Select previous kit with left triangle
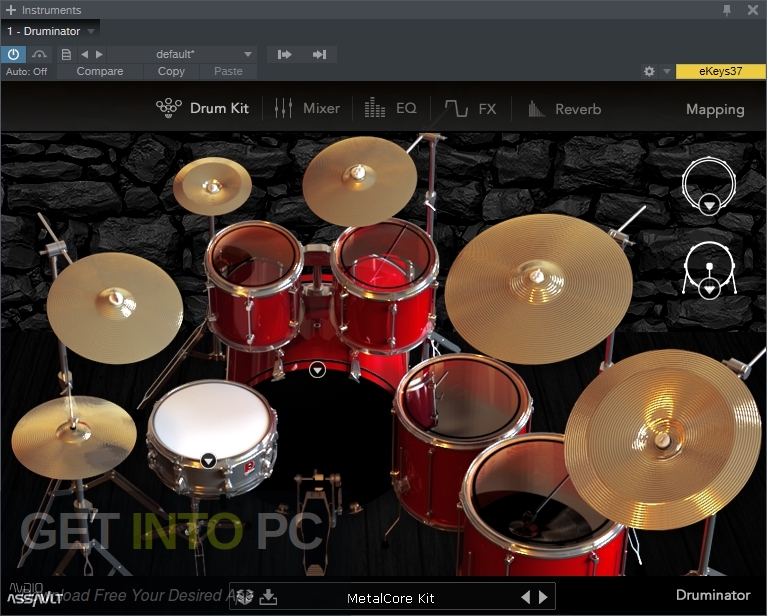This screenshot has width=767, height=616. (526, 597)
